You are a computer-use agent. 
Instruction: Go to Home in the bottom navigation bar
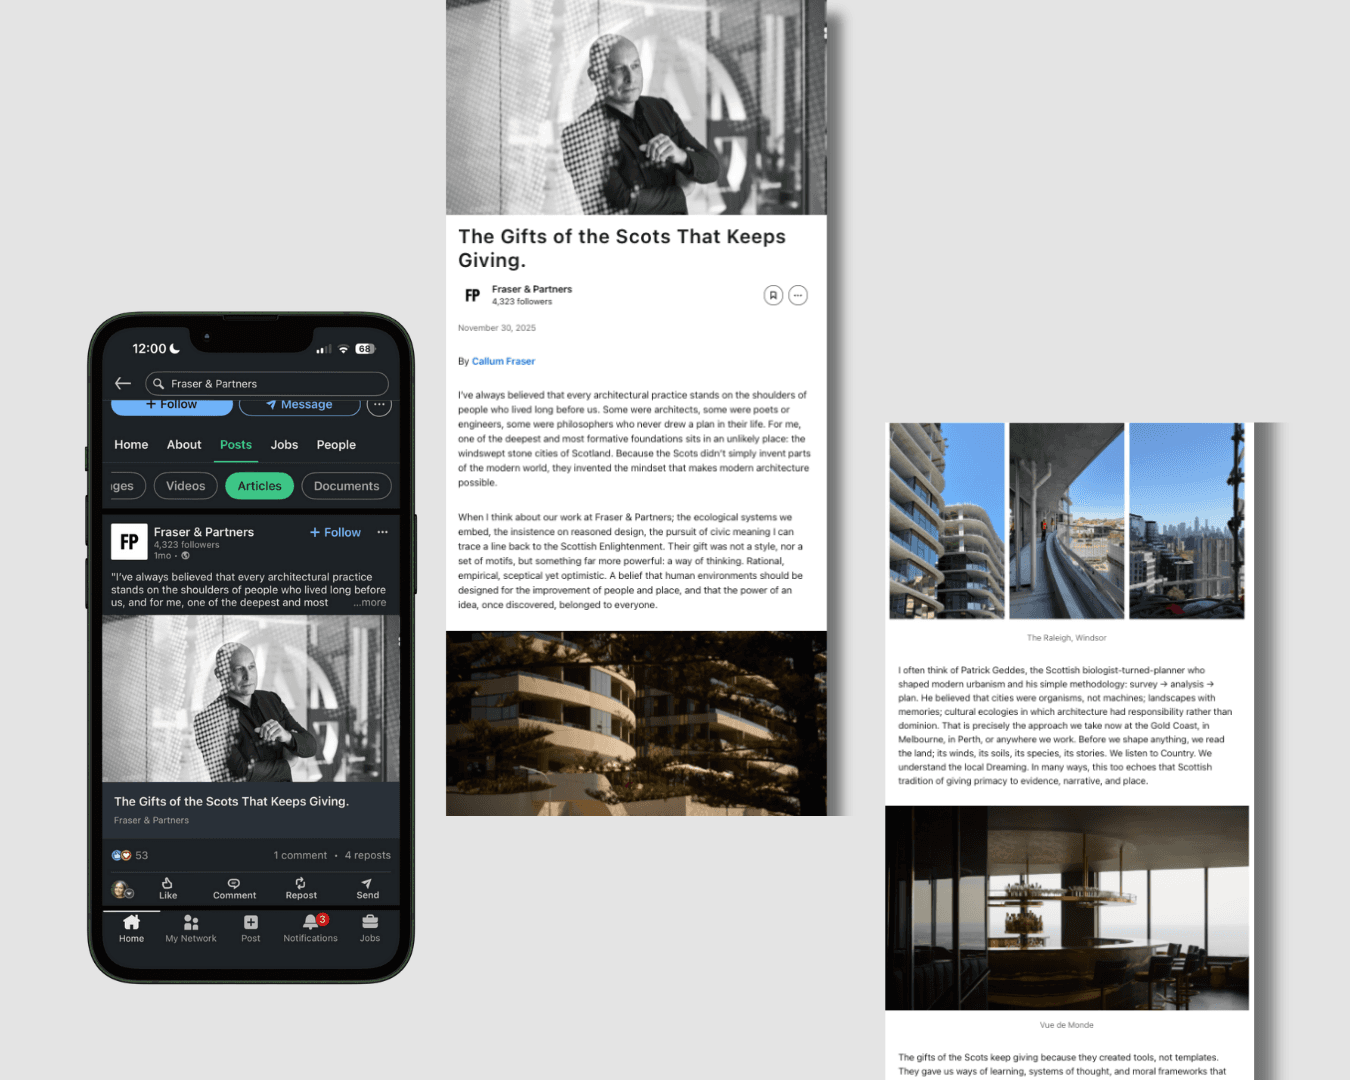(x=131, y=929)
